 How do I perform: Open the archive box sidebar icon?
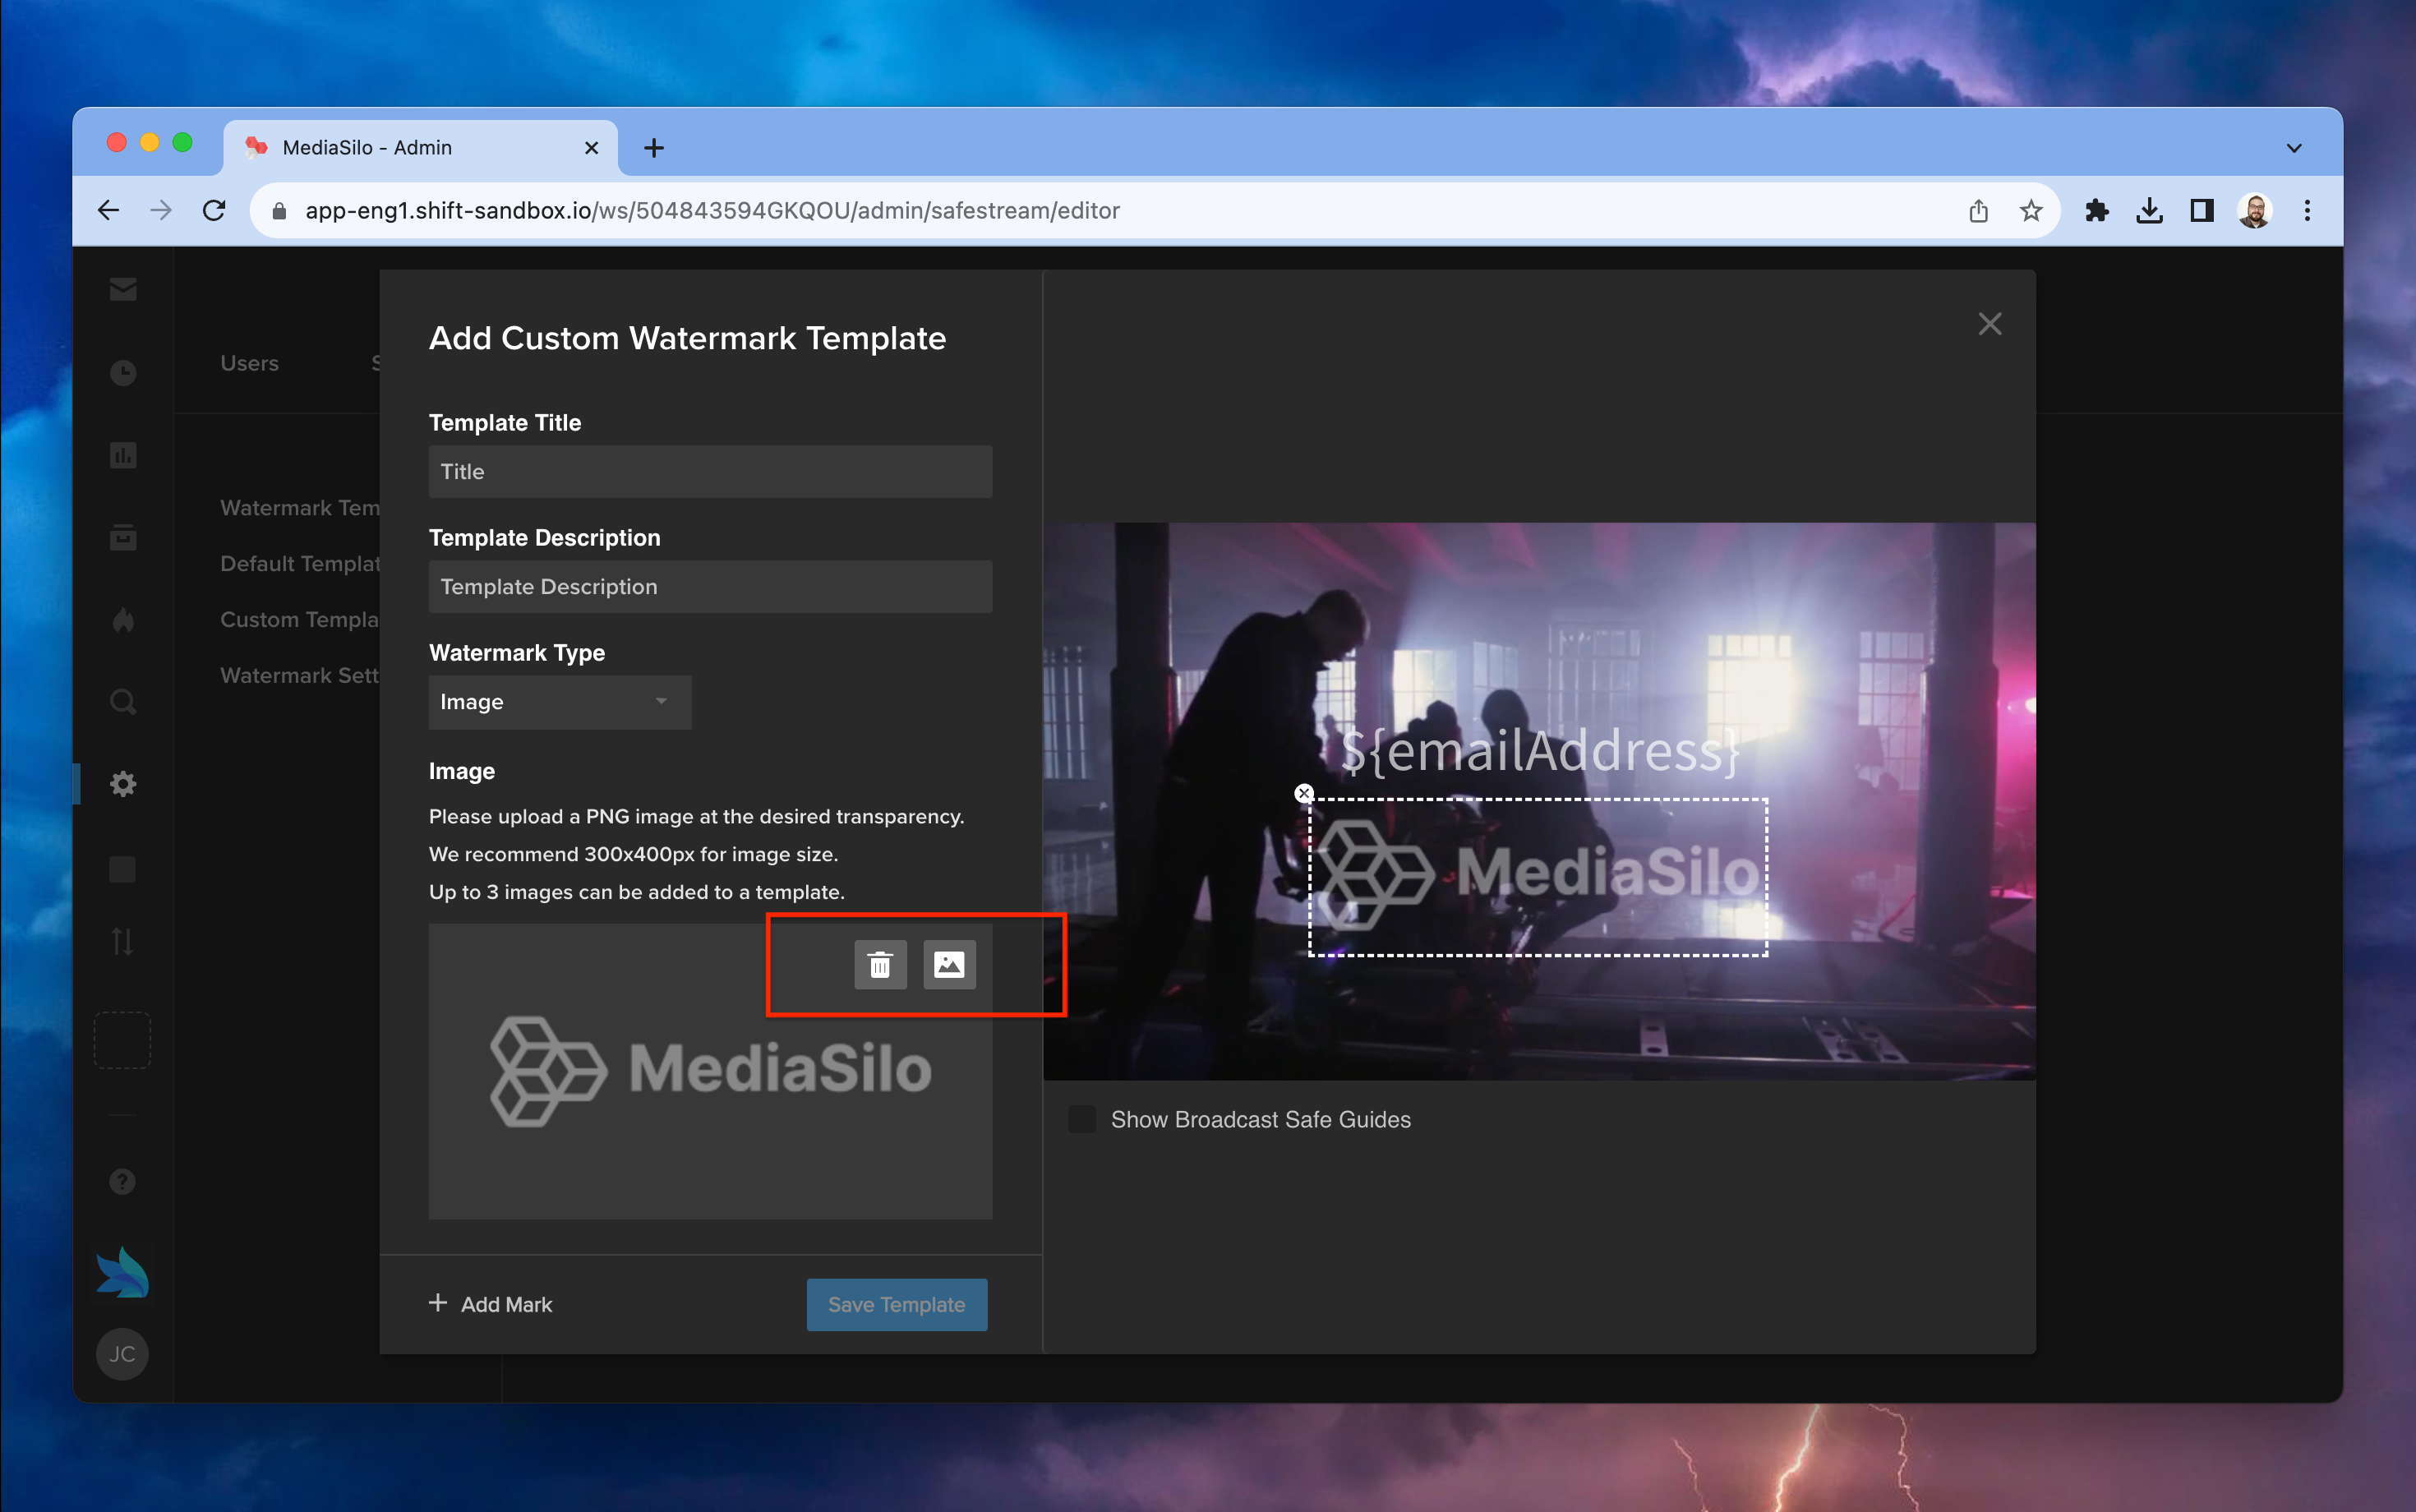[123, 537]
